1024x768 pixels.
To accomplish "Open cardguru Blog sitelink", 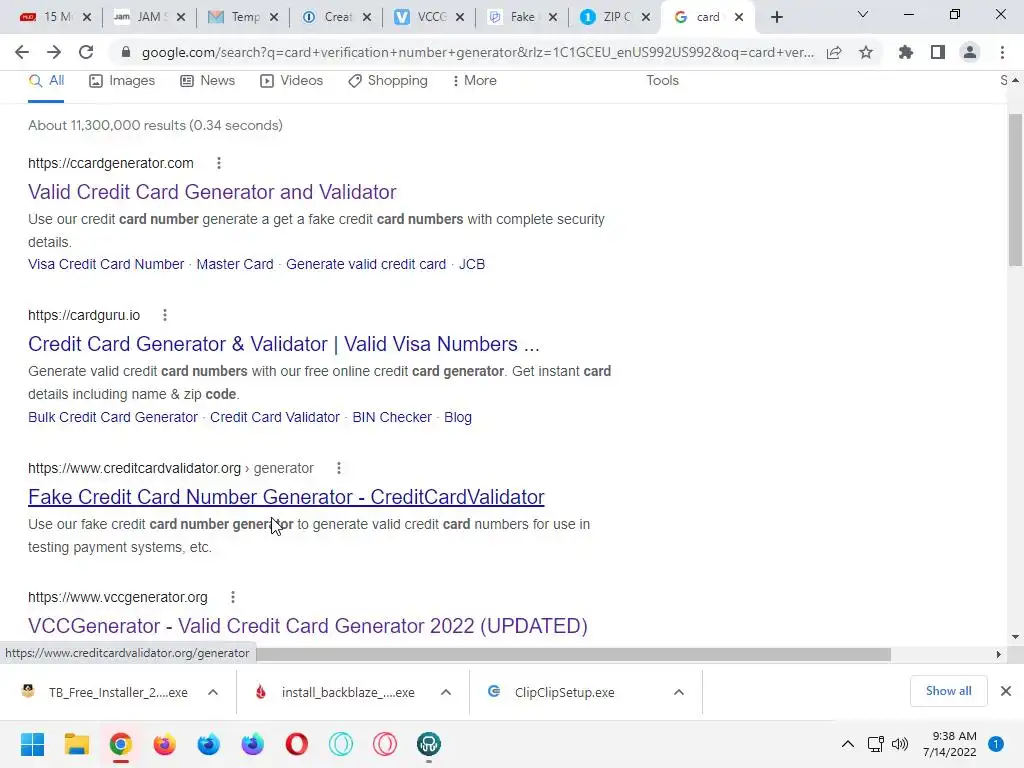I will (x=458, y=417).
